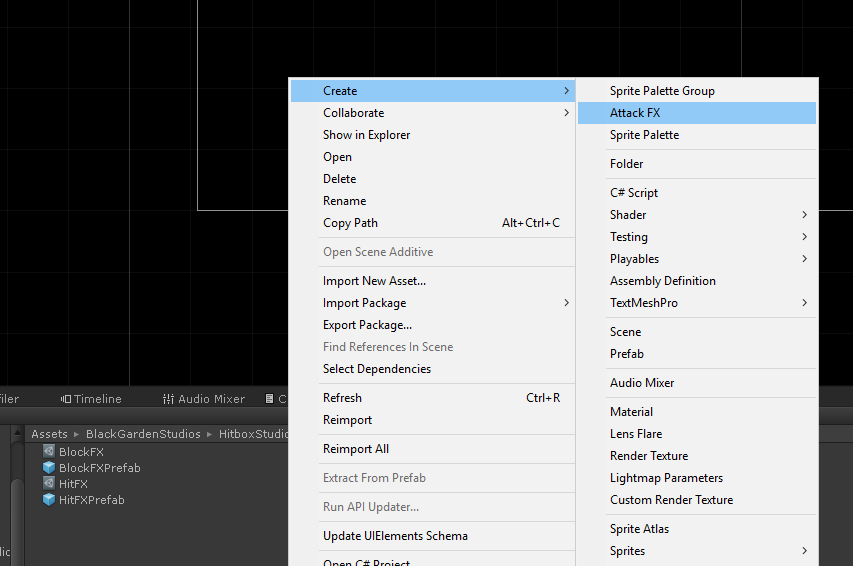Click the Timeline tab icon

[x=66, y=399]
